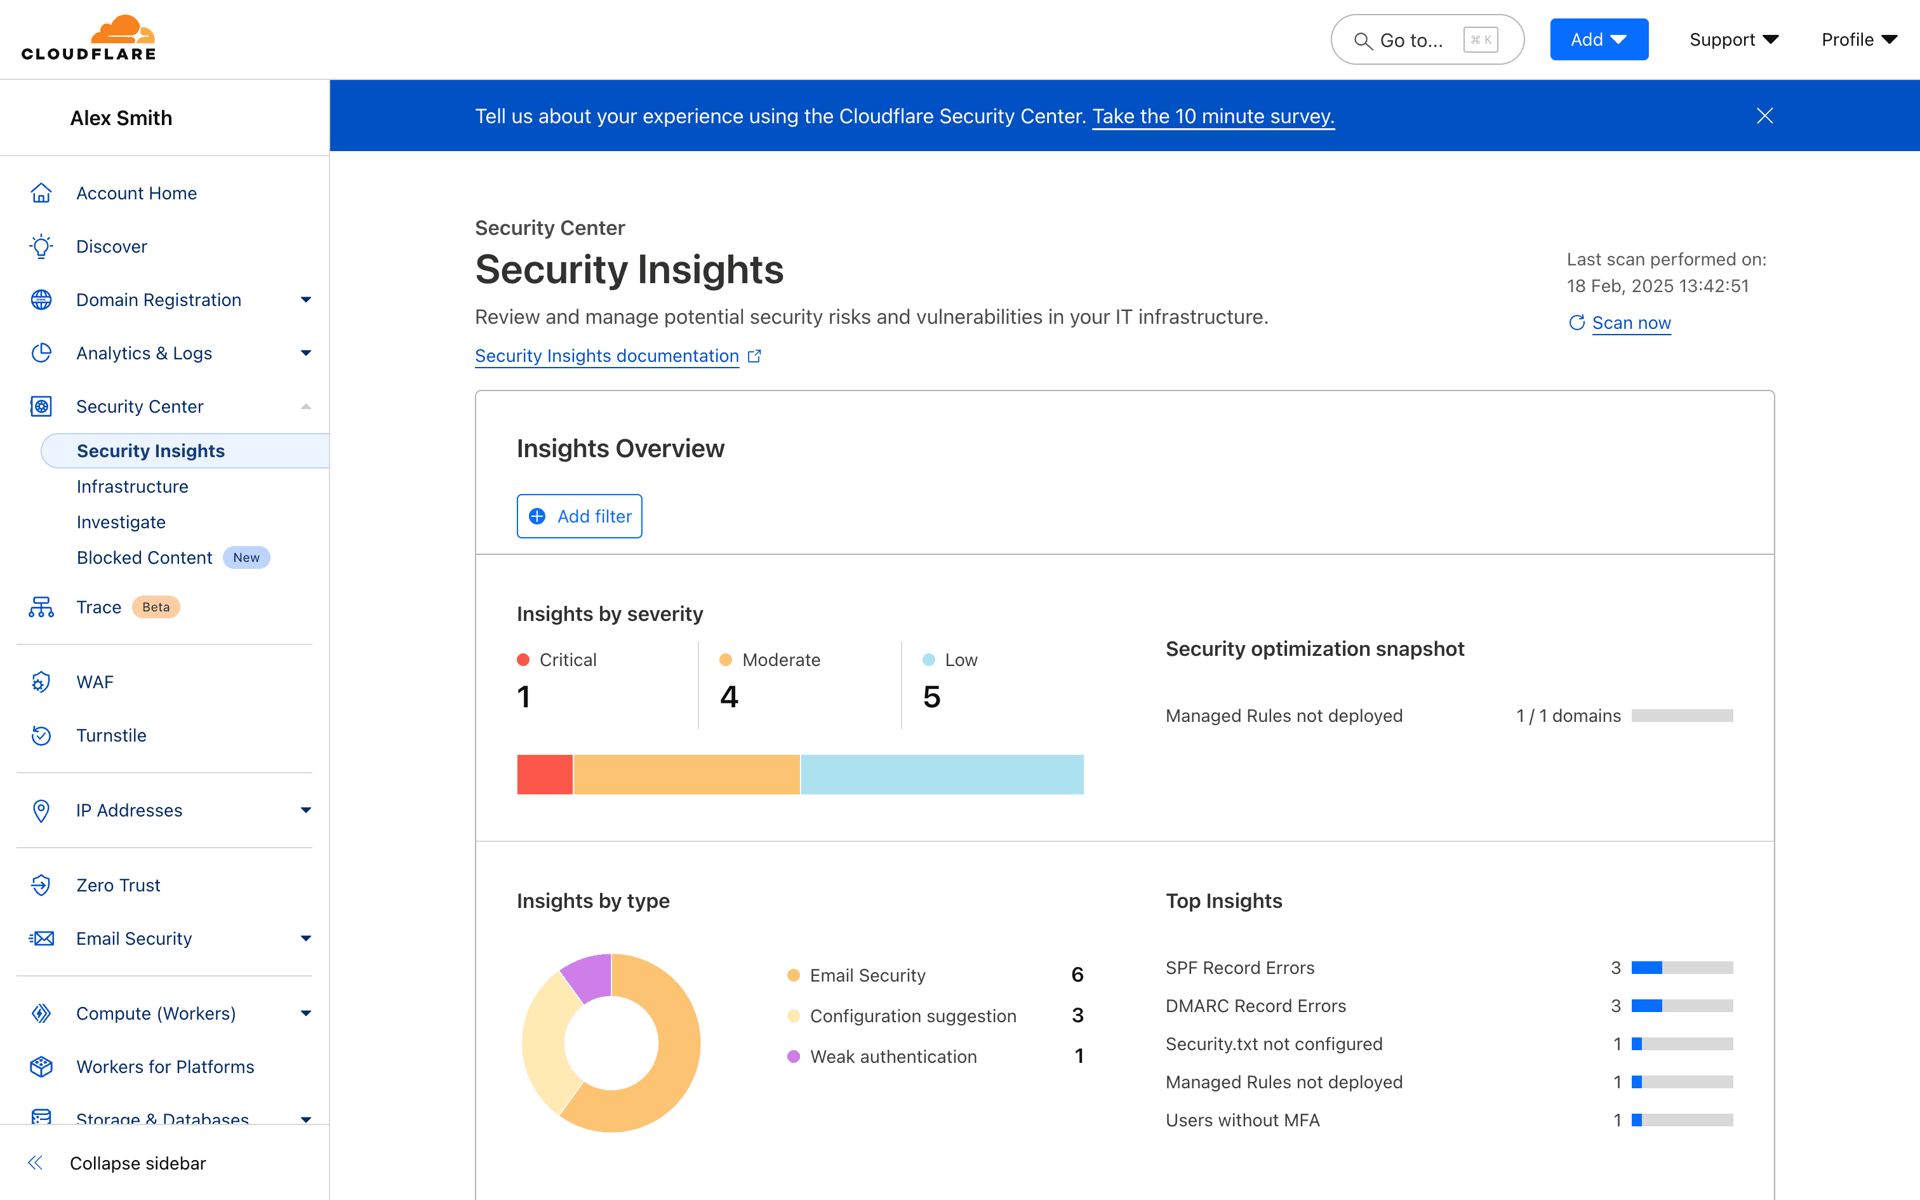Viewport: 1920px width, 1200px height.
Task: Expand the Compute (Workers) arrow
Action: pyautogui.click(x=306, y=1013)
